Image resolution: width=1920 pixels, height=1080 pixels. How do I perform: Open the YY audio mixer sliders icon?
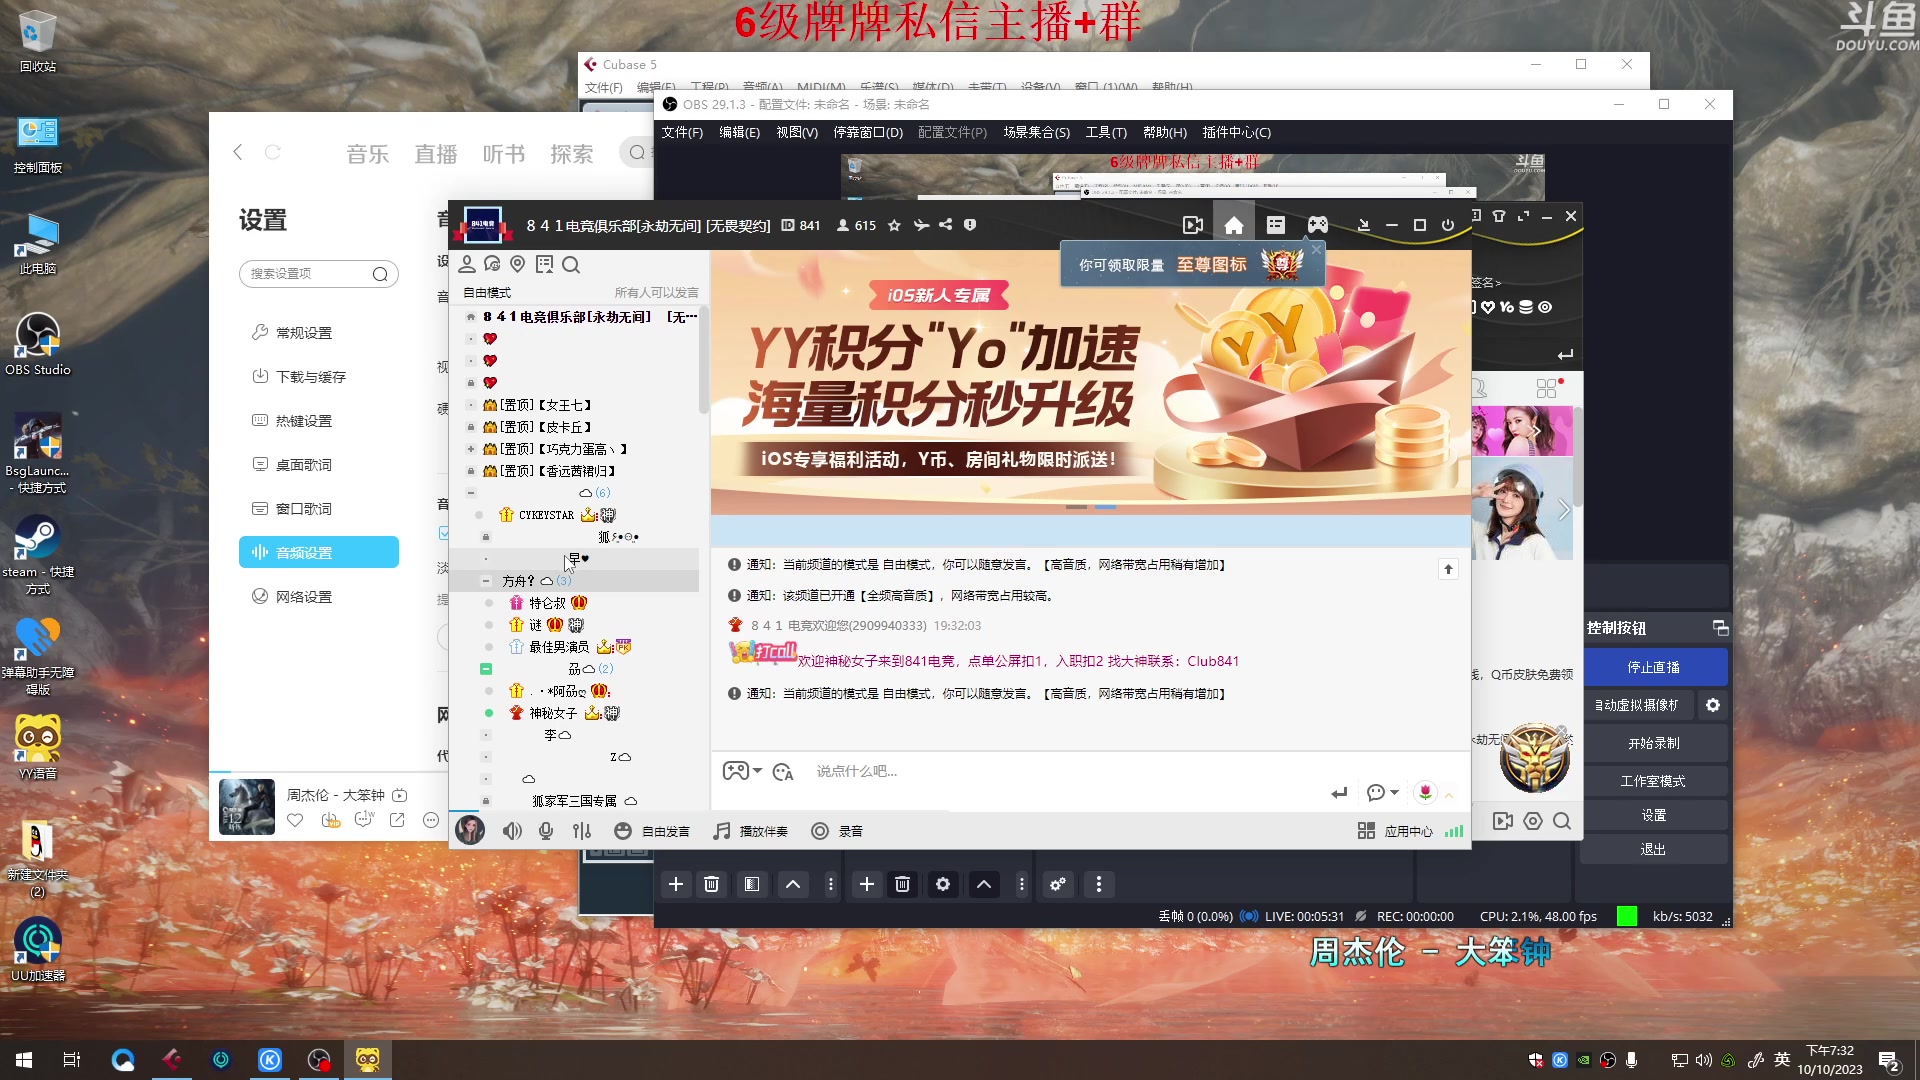(582, 831)
